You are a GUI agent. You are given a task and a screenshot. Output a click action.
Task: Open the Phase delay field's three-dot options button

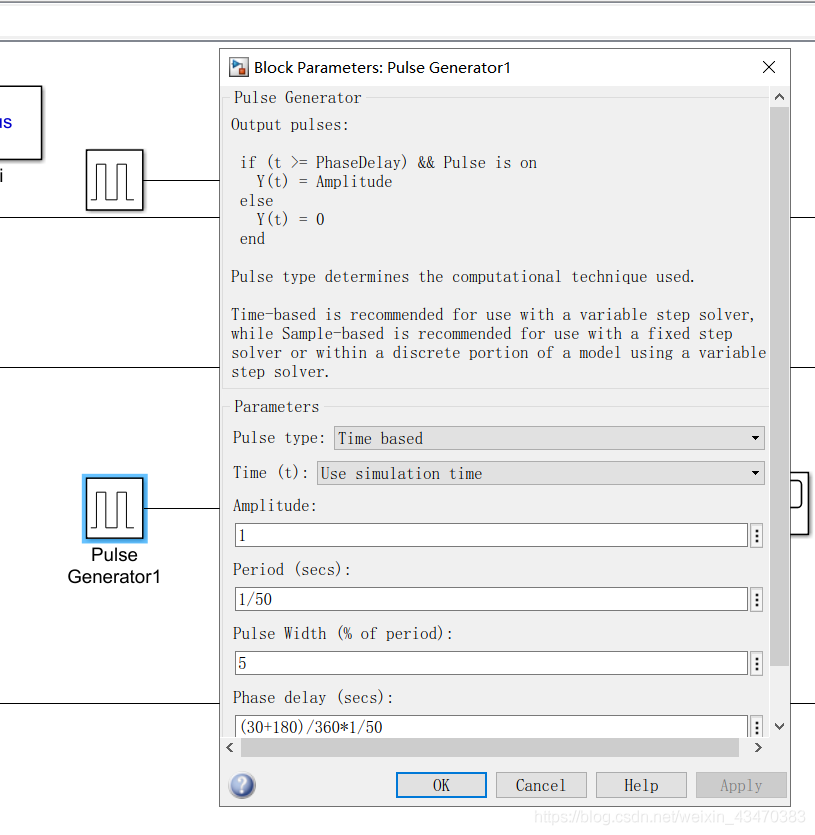[756, 726]
